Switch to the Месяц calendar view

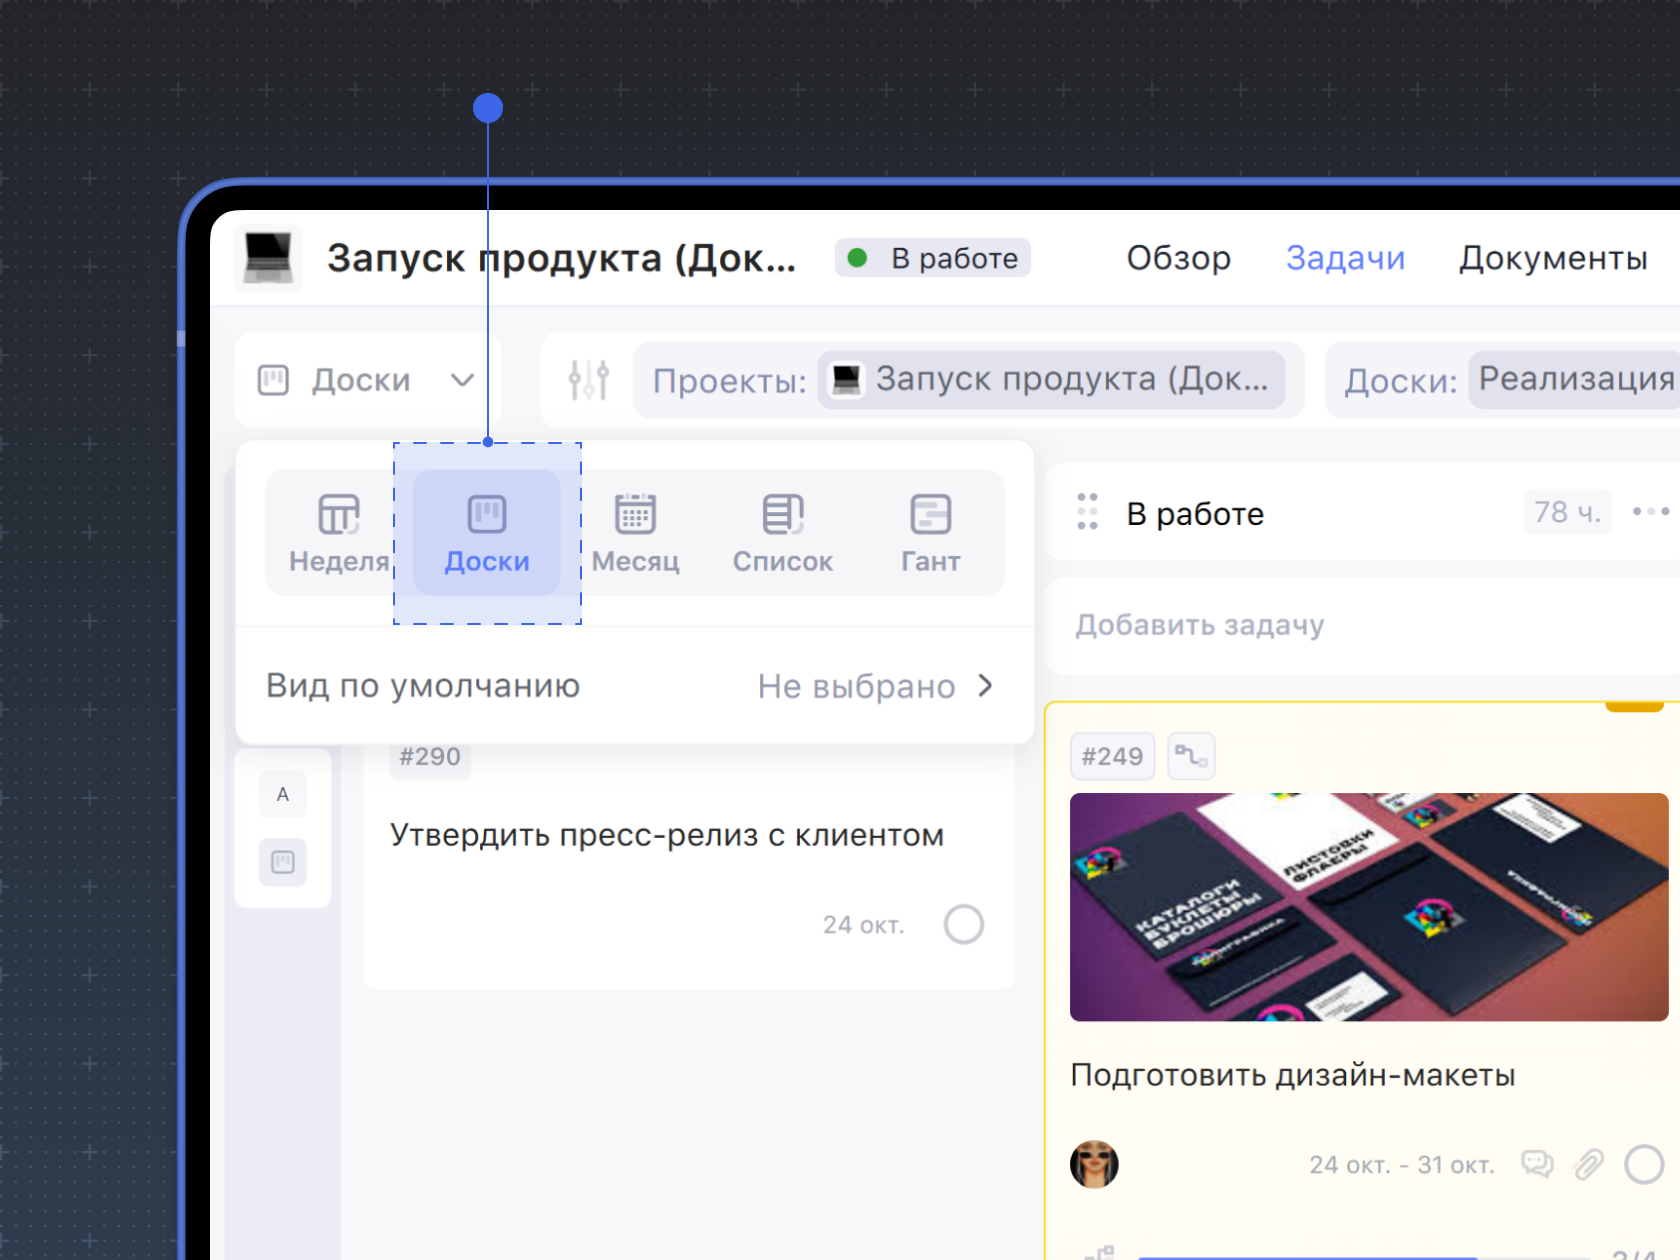click(x=635, y=533)
